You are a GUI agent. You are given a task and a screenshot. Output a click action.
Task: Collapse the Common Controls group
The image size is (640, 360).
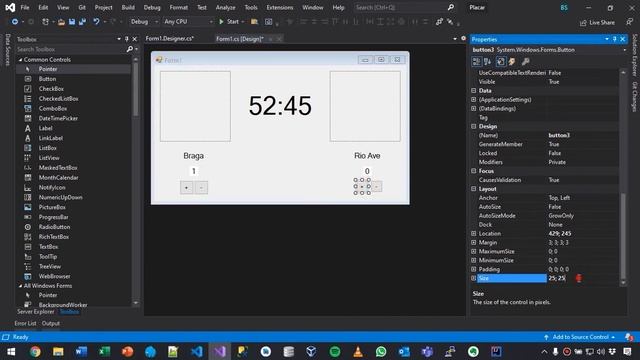tap(20, 60)
